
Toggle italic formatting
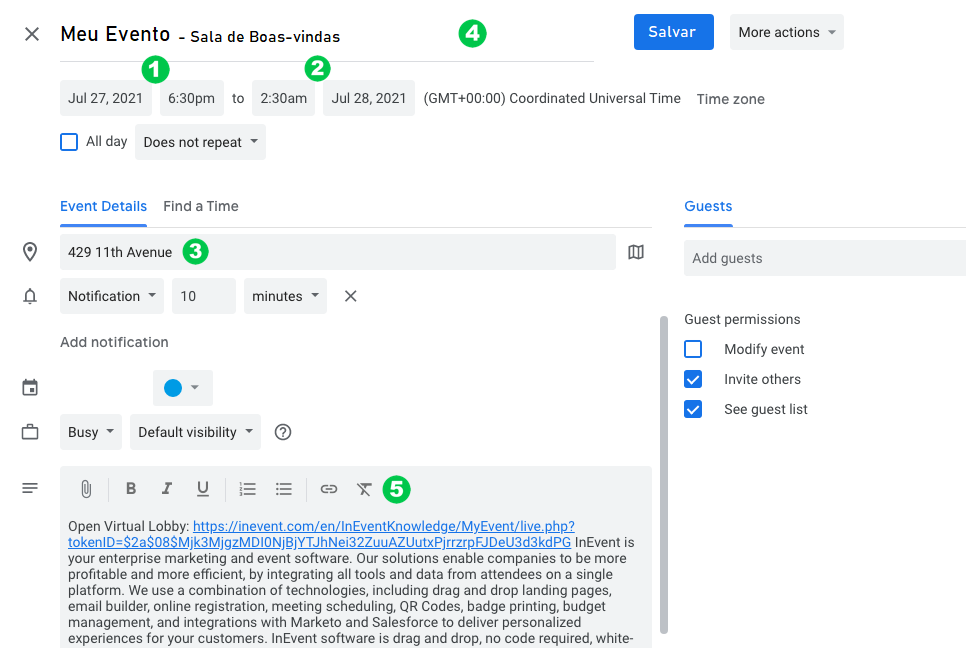coord(166,488)
